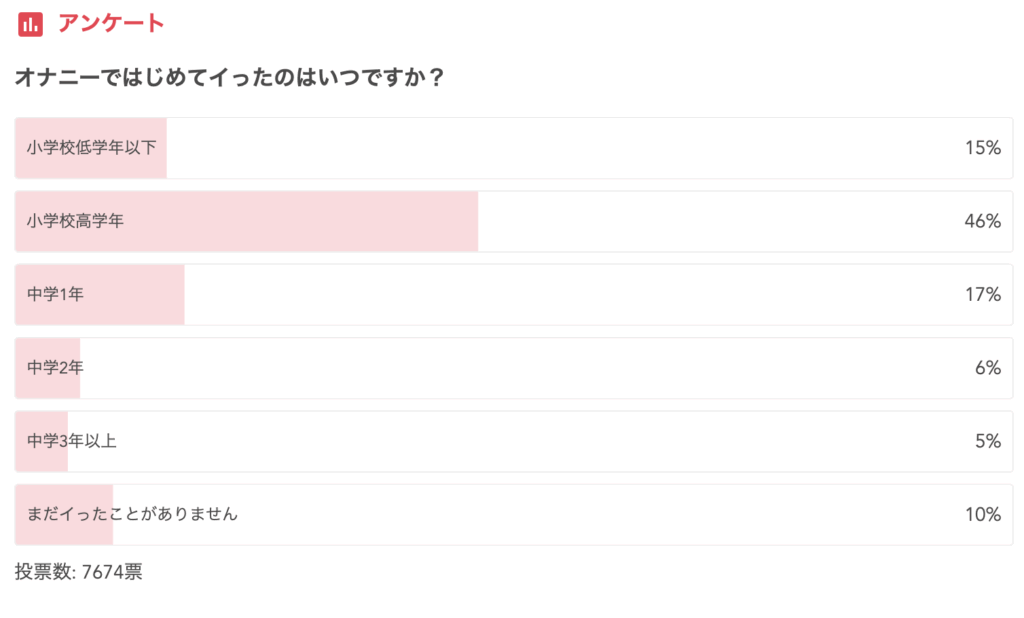Click the 15% result value
This screenshot has height=618, width=1024.
pos(982,148)
